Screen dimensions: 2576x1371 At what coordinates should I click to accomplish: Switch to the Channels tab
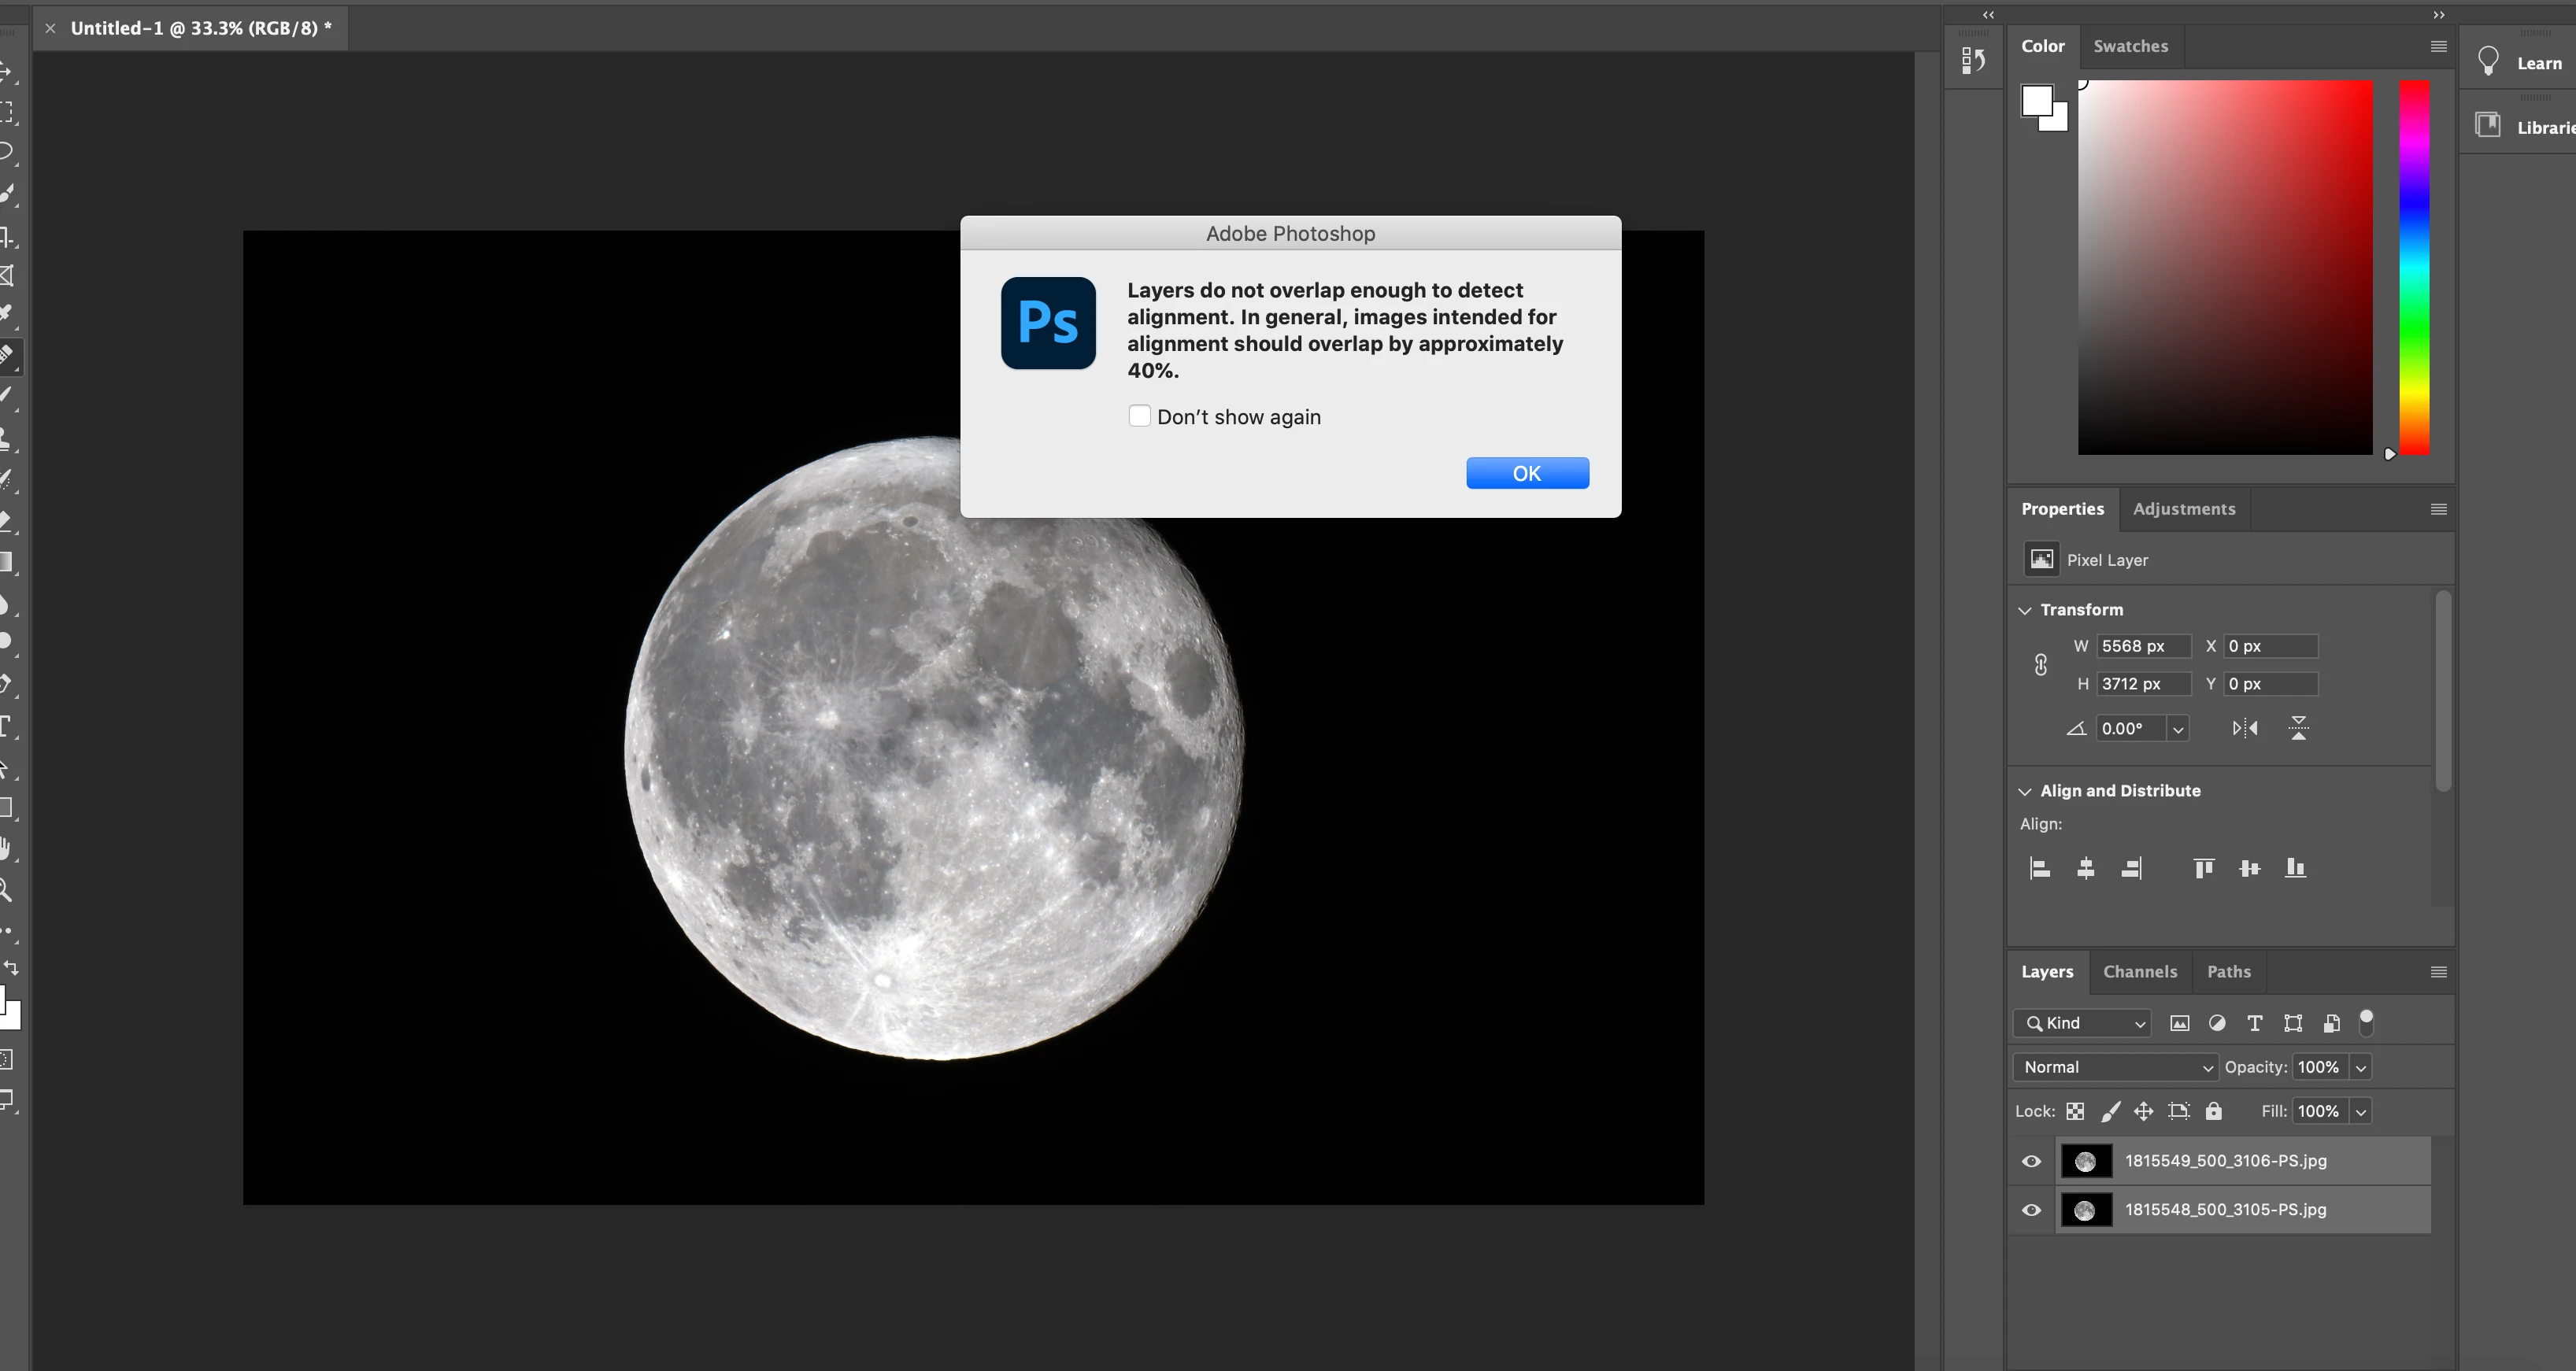coord(2139,971)
